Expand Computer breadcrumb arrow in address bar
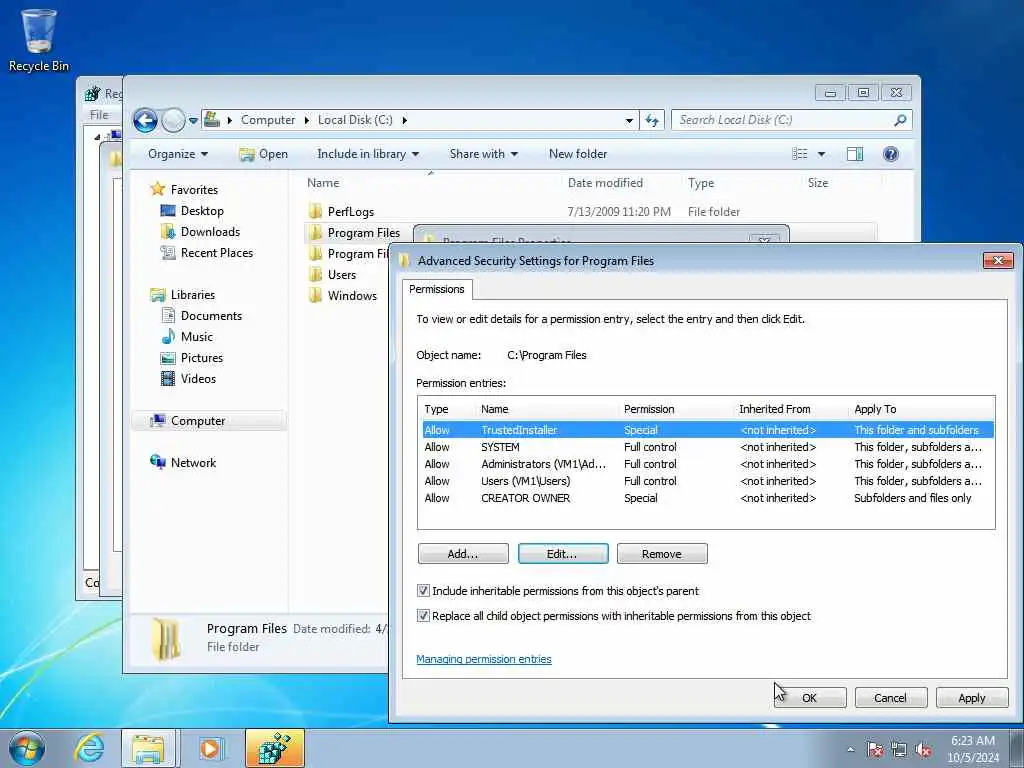The width and height of the screenshot is (1024, 768). click(x=306, y=120)
